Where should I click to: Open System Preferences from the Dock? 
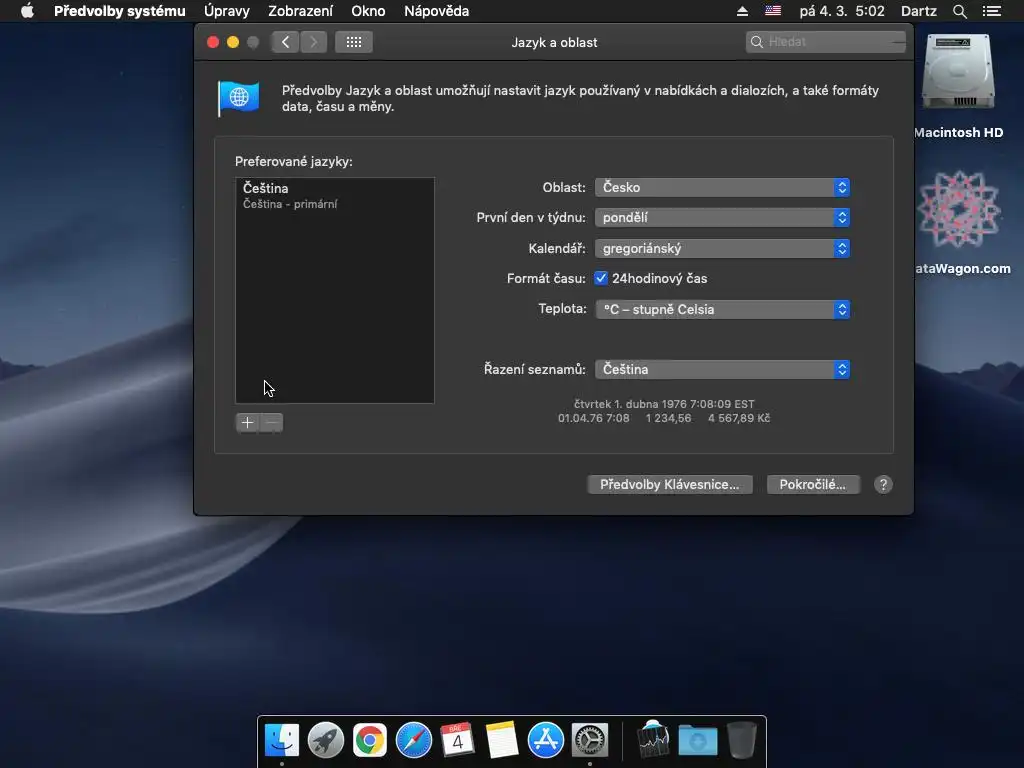[x=590, y=741]
